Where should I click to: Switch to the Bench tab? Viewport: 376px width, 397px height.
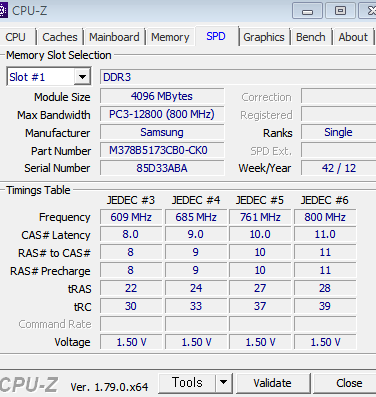point(311,37)
